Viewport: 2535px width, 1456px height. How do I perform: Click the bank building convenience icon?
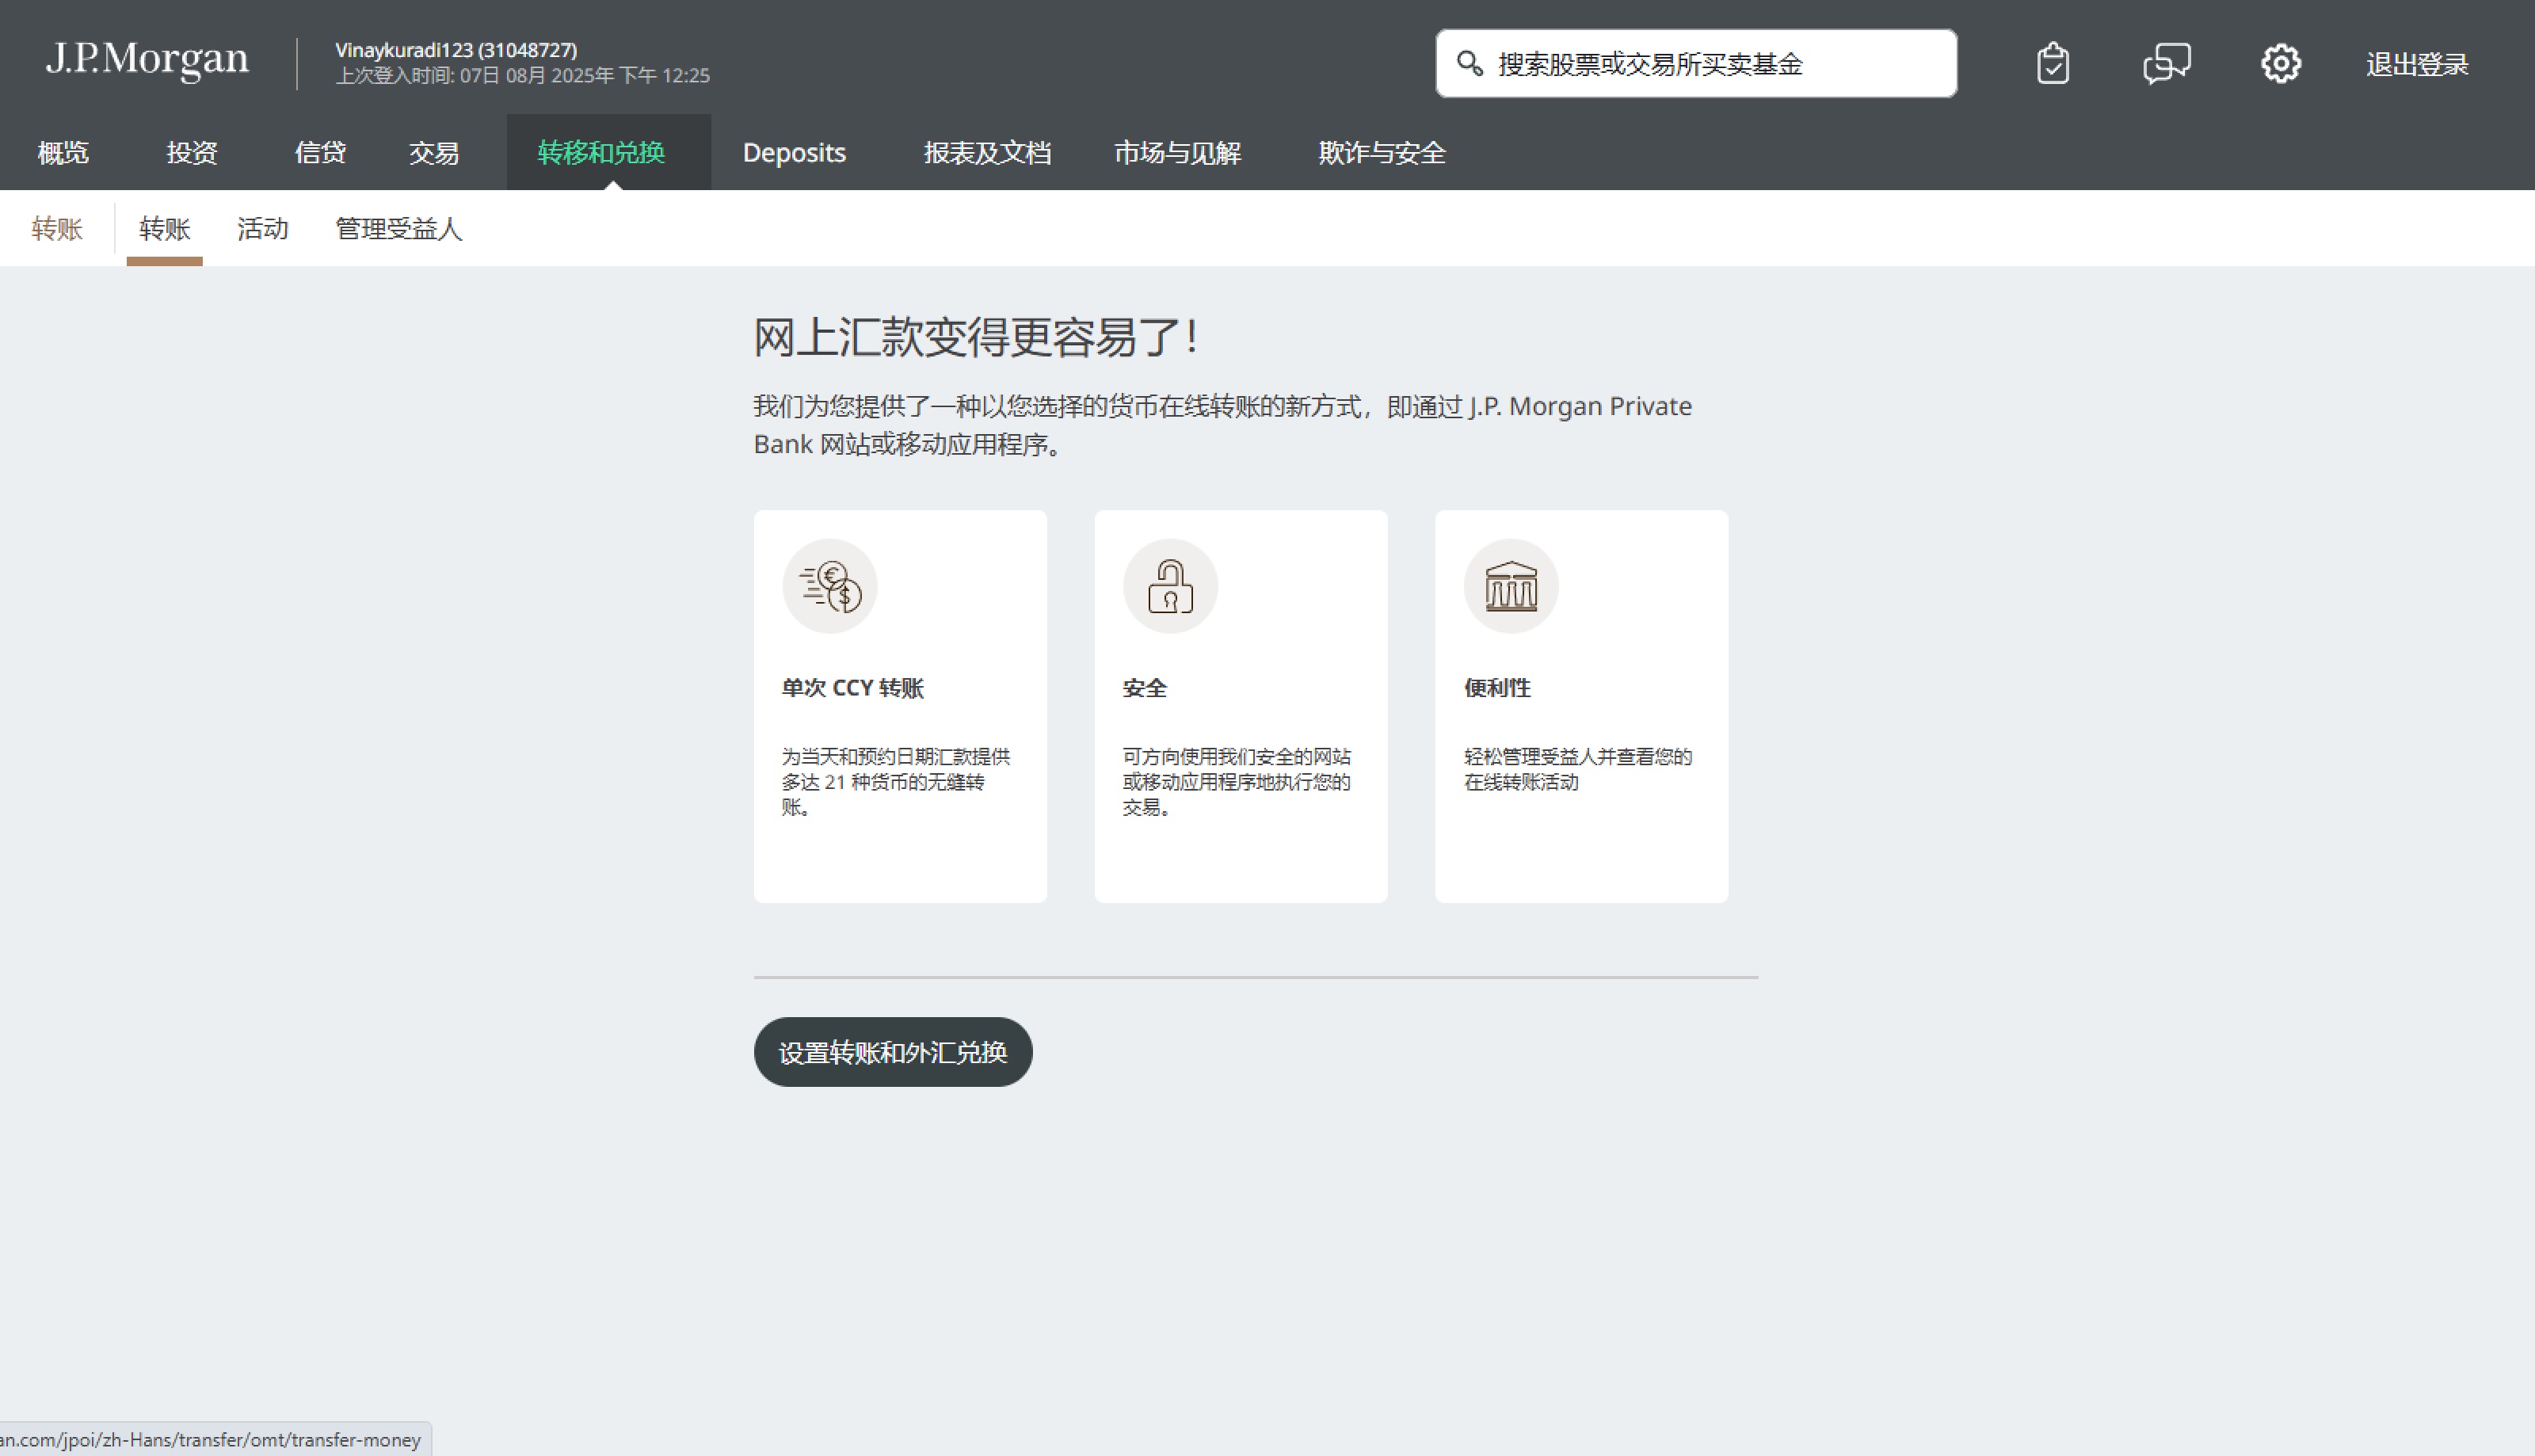pos(1511,586)
